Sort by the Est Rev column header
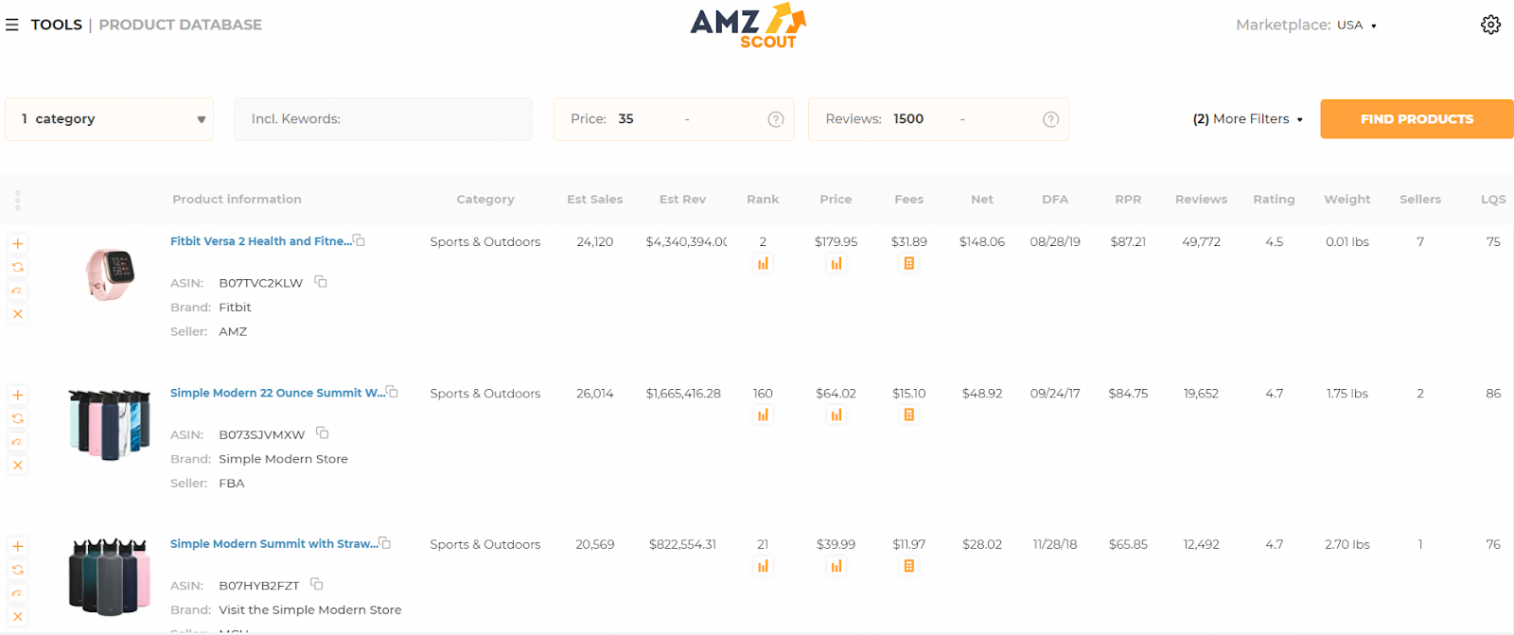This screenshot has height=635, width=1514. (x=683, y=199)
